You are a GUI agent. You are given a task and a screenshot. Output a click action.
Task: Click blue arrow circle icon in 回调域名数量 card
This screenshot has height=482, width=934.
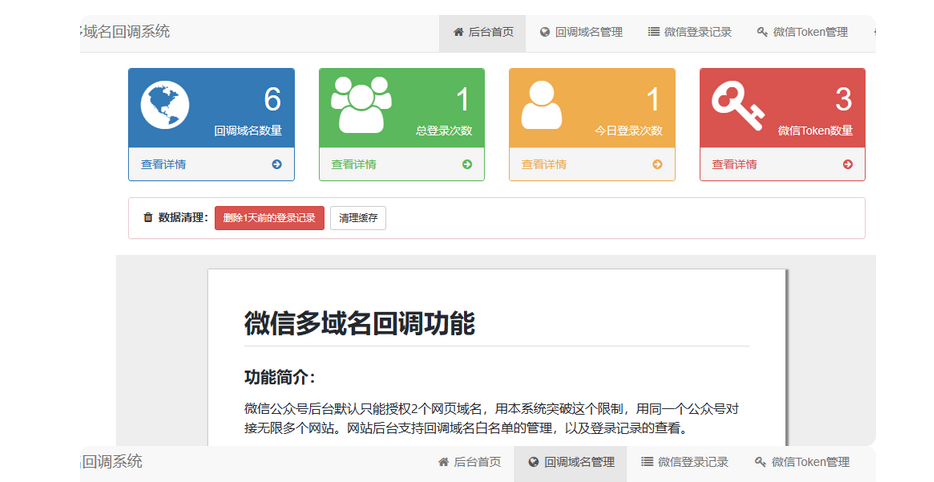pyautogui.click(x=277, y=164)
